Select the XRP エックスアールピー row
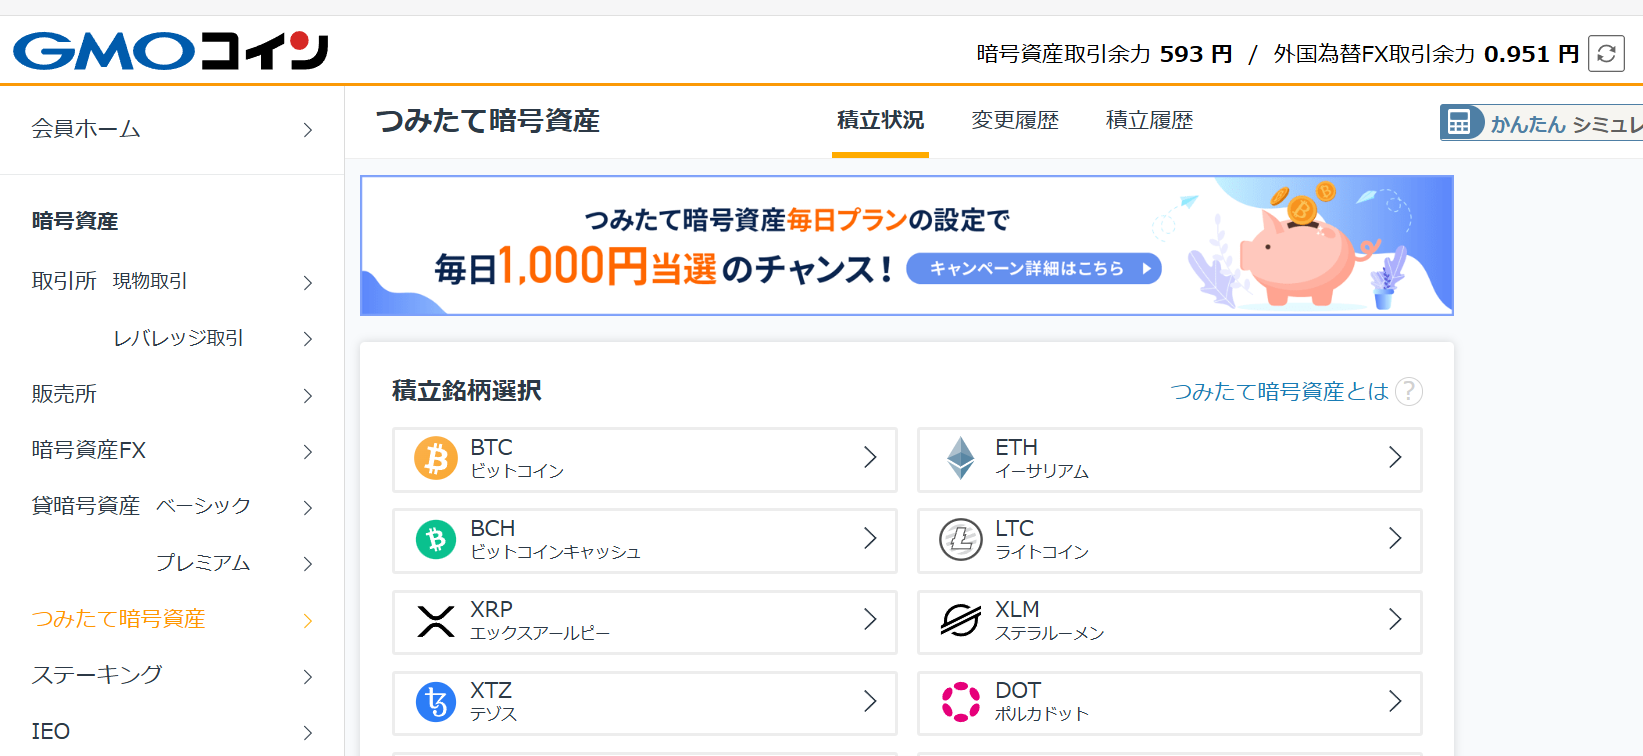 [645, 622]
